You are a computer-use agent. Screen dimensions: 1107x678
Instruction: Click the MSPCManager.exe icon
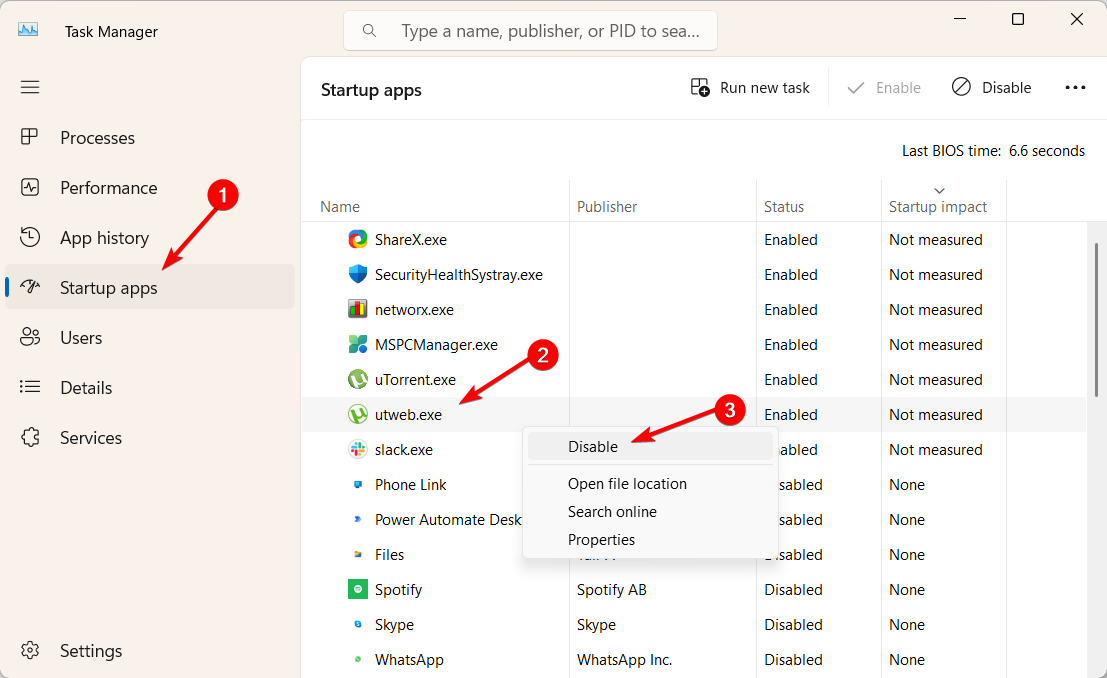358,344
